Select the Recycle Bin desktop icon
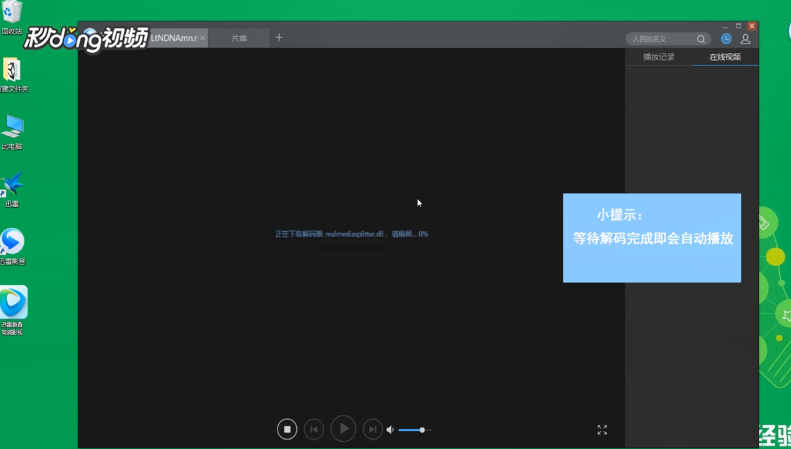791x449 pixels. 12,18
